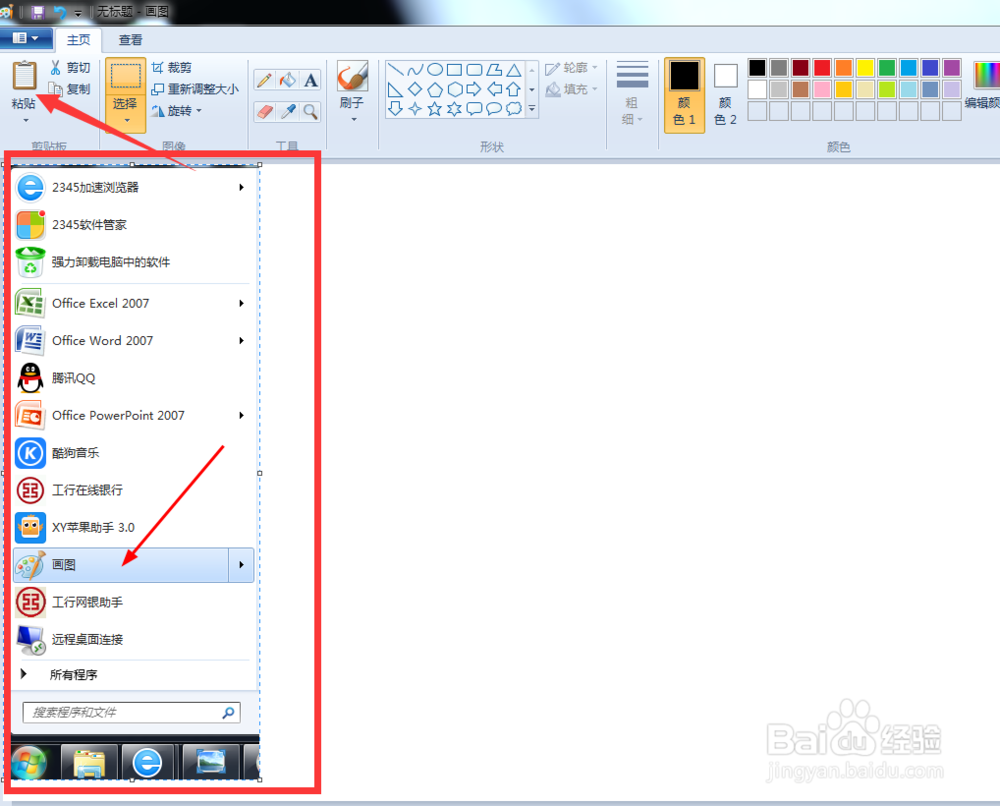Pick the red color swatch

coord(822,68)
